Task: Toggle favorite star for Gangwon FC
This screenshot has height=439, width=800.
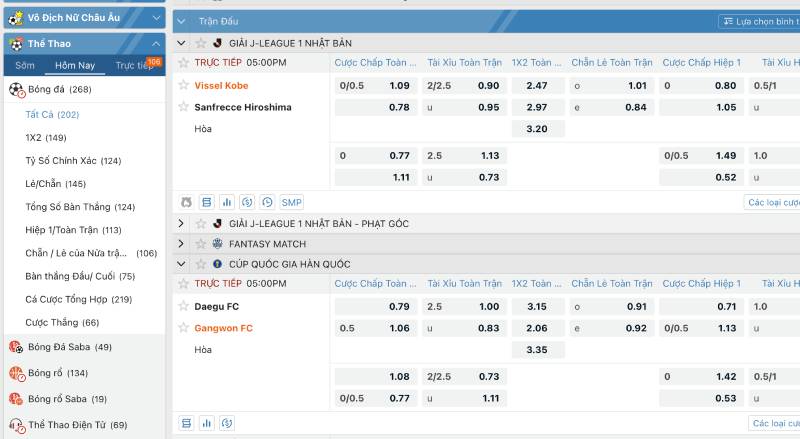Action: 183,328
